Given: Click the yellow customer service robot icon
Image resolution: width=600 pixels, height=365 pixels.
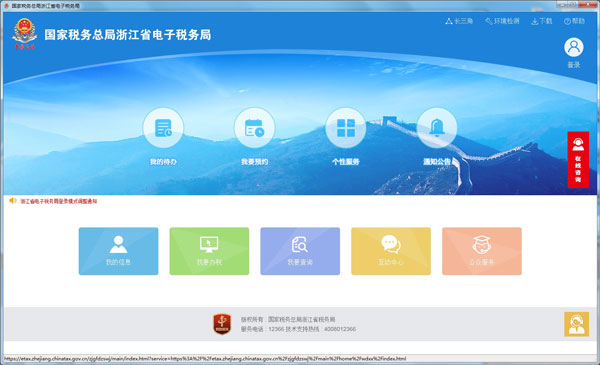Looking at the screenshot, I should point(576,324).
